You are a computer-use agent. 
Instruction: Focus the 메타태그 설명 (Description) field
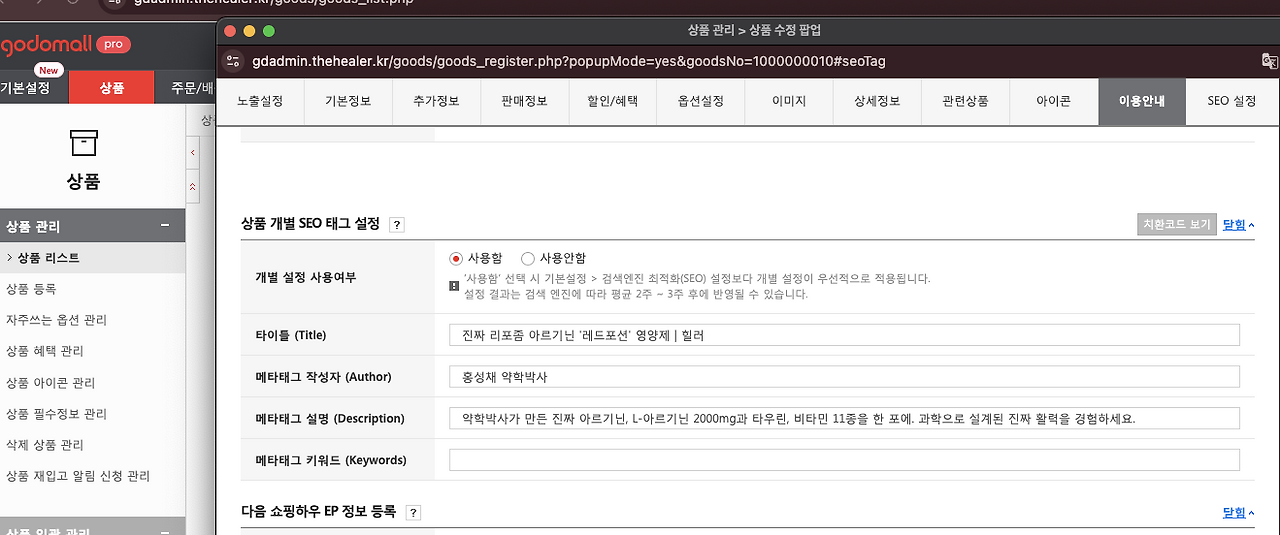pos(844,418)
